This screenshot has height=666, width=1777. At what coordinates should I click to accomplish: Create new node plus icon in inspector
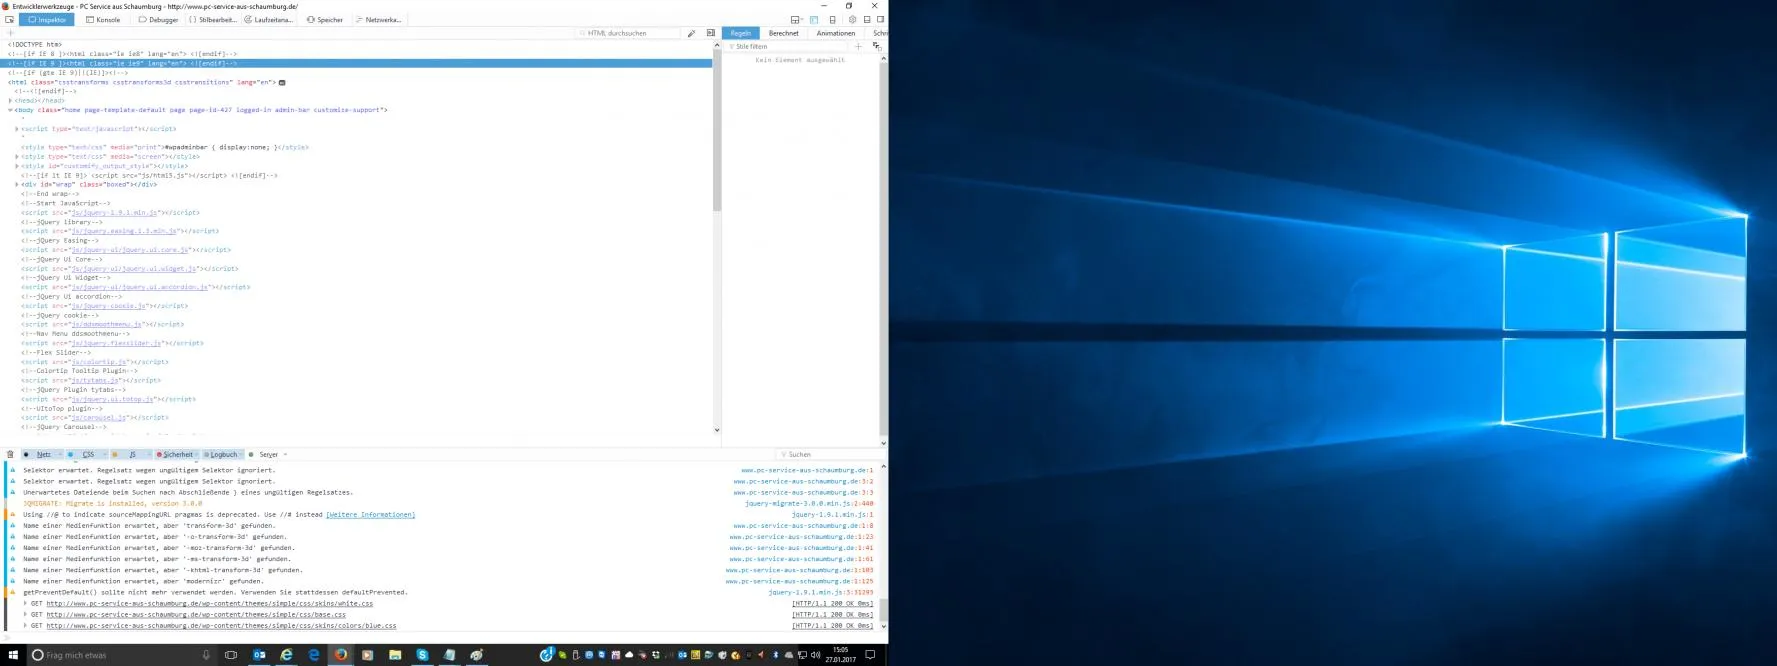coord(11,33)
